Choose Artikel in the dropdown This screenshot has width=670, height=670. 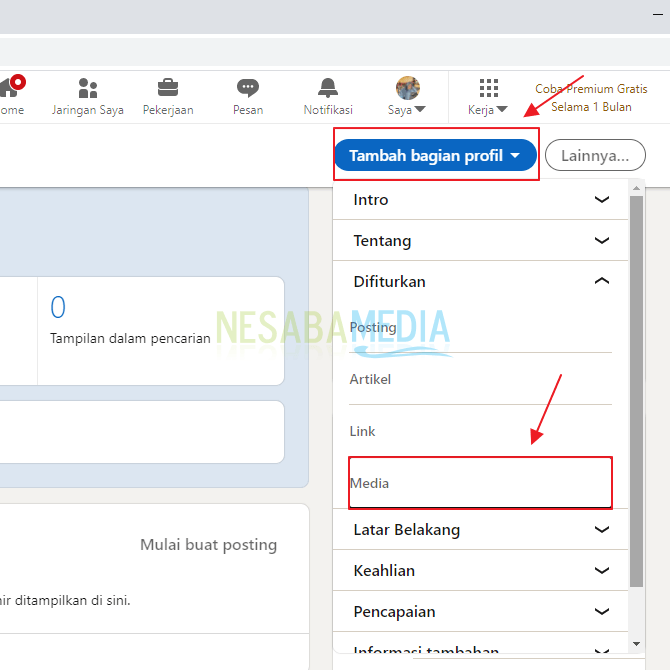tap(370, 380)
